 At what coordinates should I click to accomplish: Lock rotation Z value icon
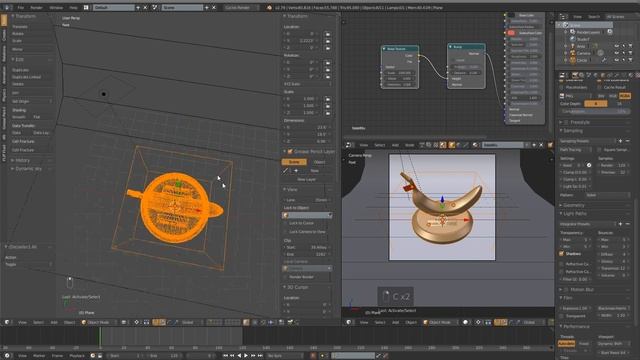coord(327,76)
